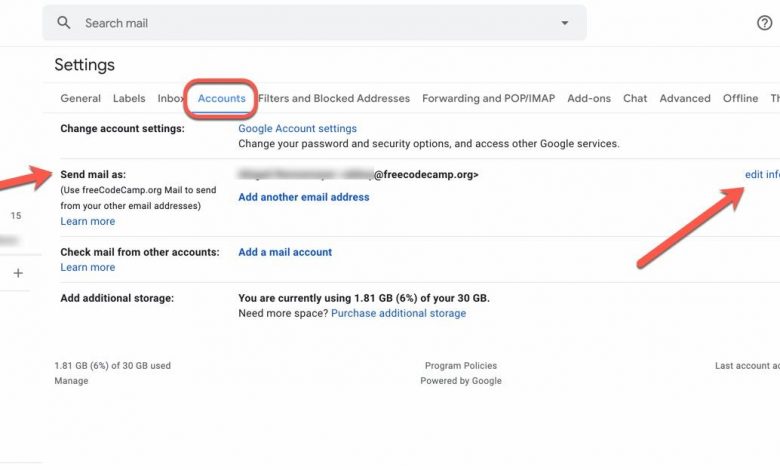Select the Advanced tab
The image size is (780, 470).
[x=685, y=99]
